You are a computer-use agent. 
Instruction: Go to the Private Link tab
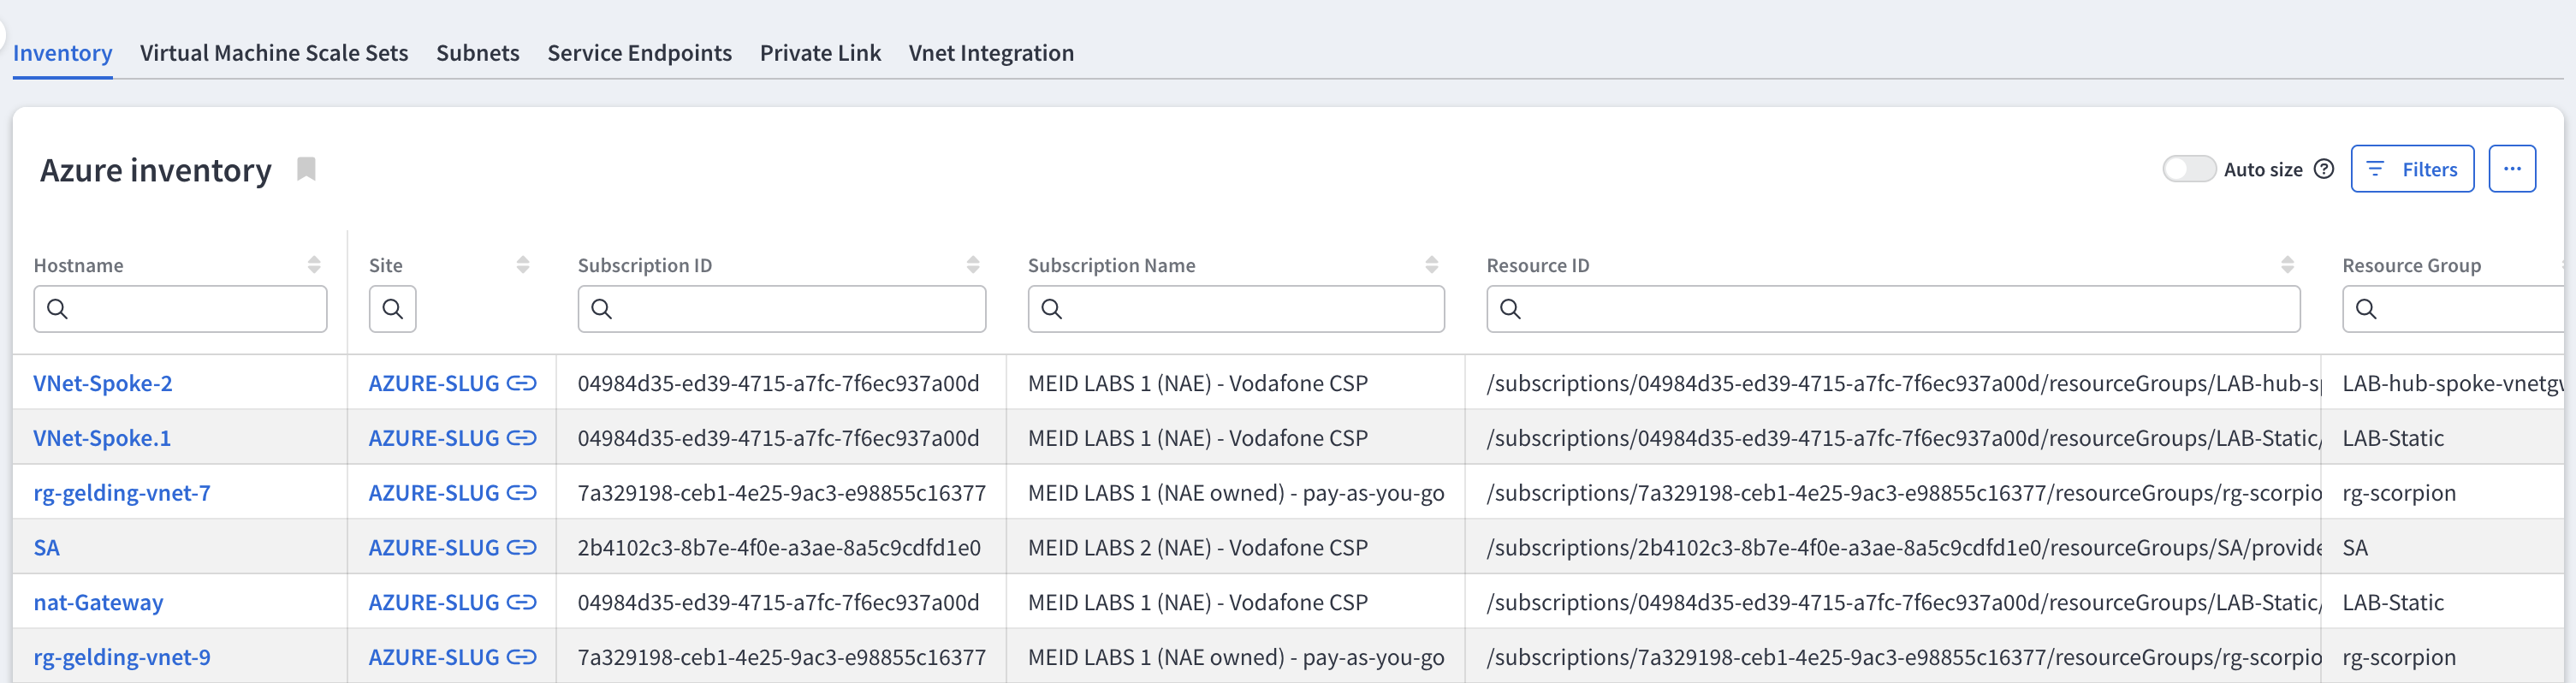point(819,53)
